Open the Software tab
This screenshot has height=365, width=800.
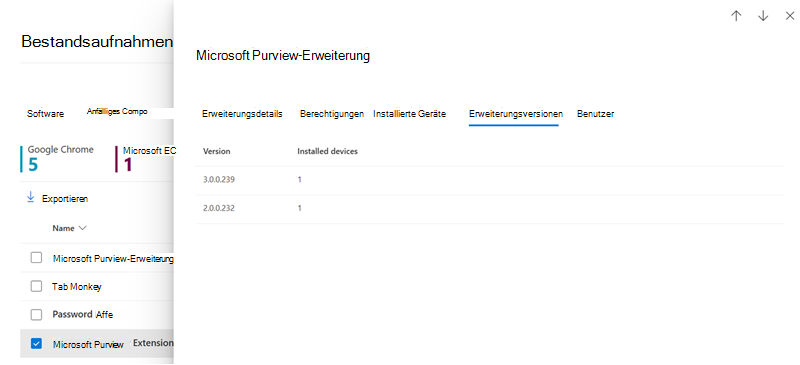click(x=45, y=114)
